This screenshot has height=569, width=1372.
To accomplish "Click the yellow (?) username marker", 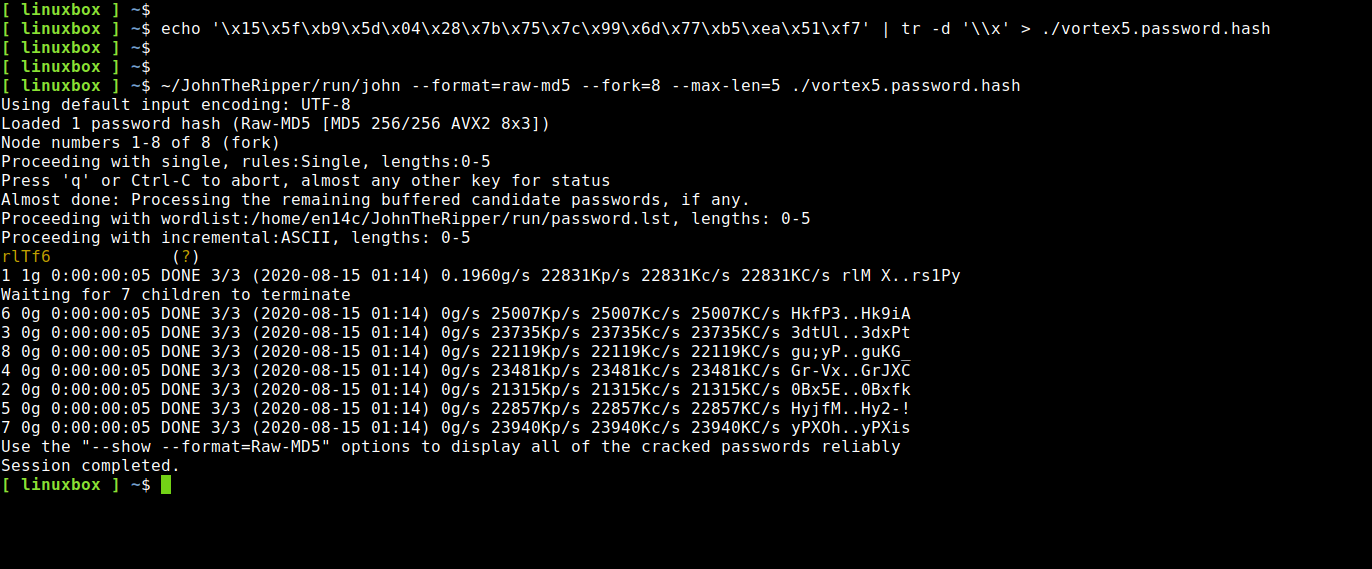I will 186,257.
